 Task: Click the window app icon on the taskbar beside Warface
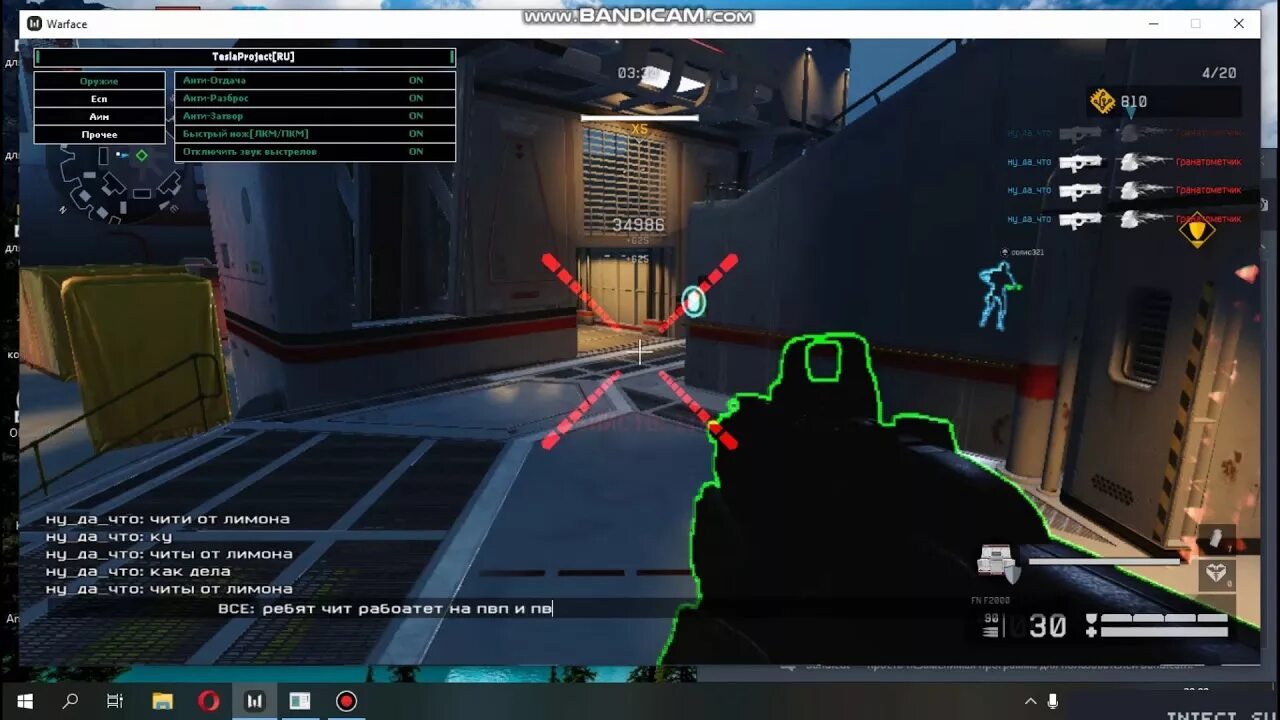(300, 701)
